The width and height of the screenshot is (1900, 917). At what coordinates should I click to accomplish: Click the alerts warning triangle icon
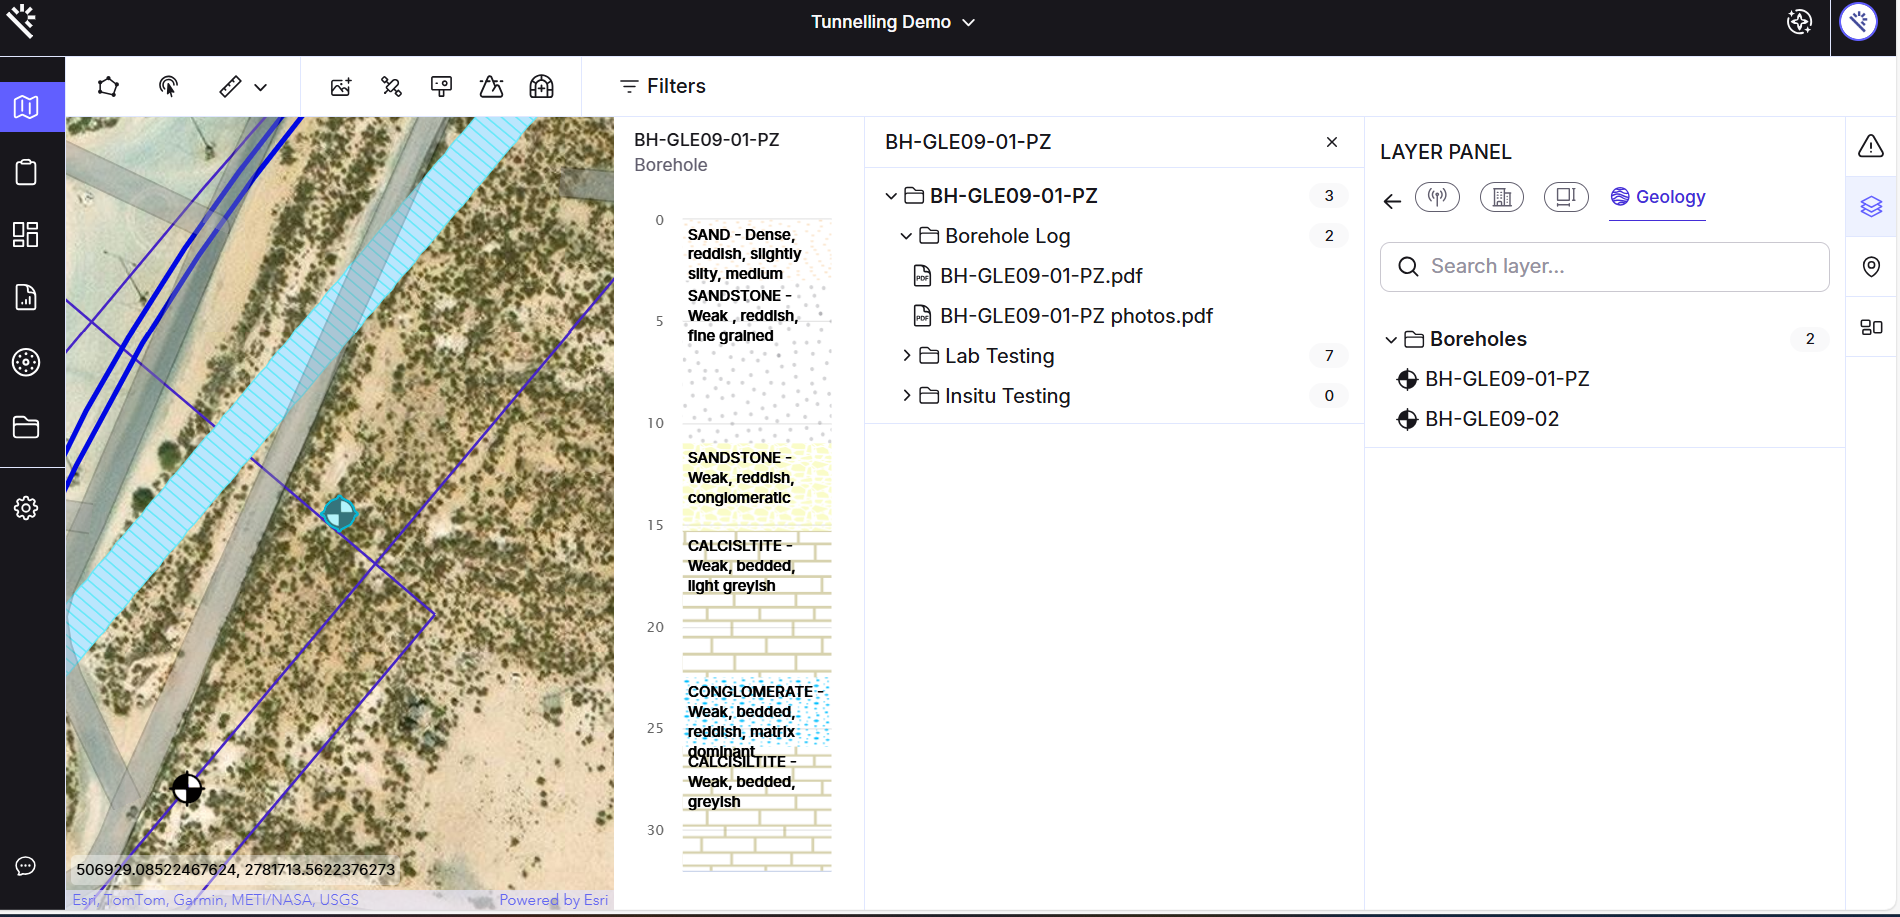(x=1870, y=147)
